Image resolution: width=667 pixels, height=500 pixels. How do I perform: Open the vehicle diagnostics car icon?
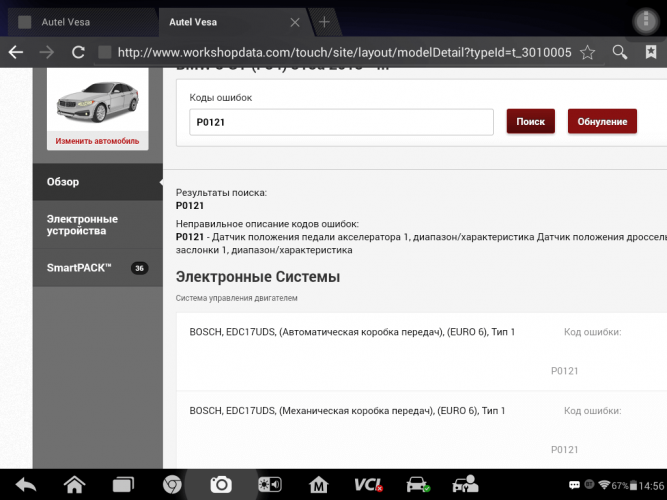(418, 485)
